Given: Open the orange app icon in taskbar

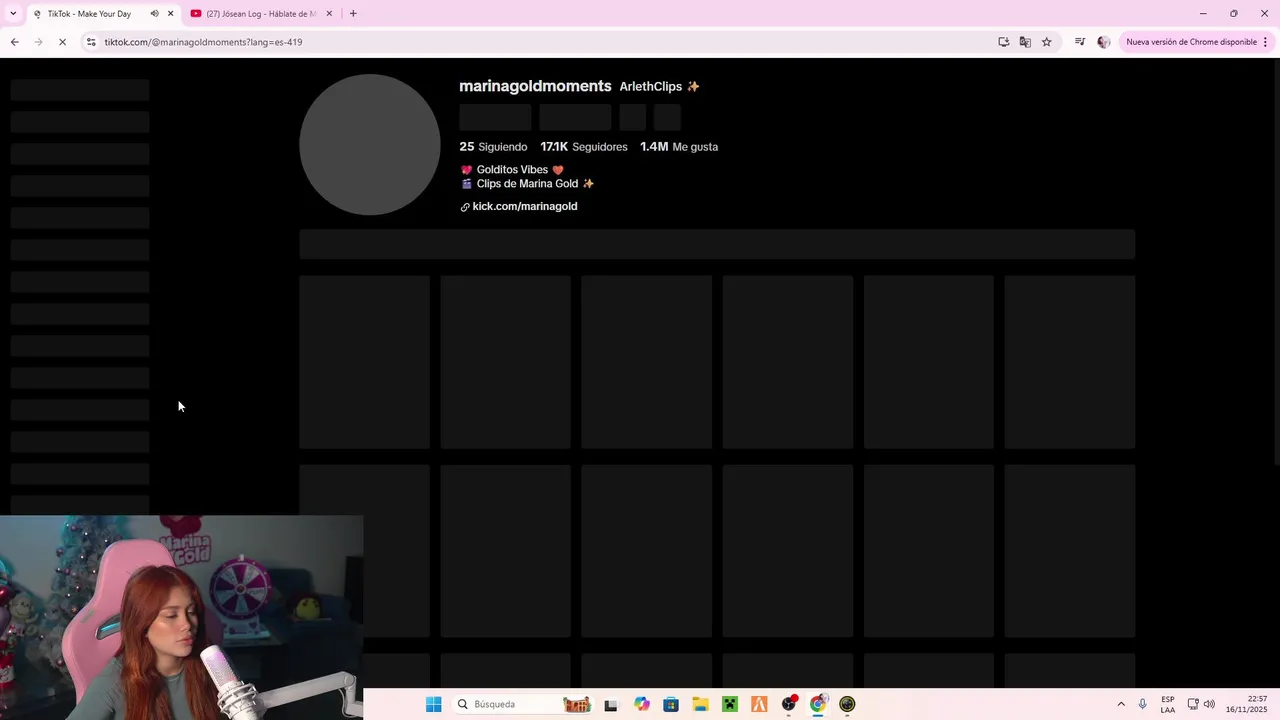Looking at the screenshot, I should (759, 704).
